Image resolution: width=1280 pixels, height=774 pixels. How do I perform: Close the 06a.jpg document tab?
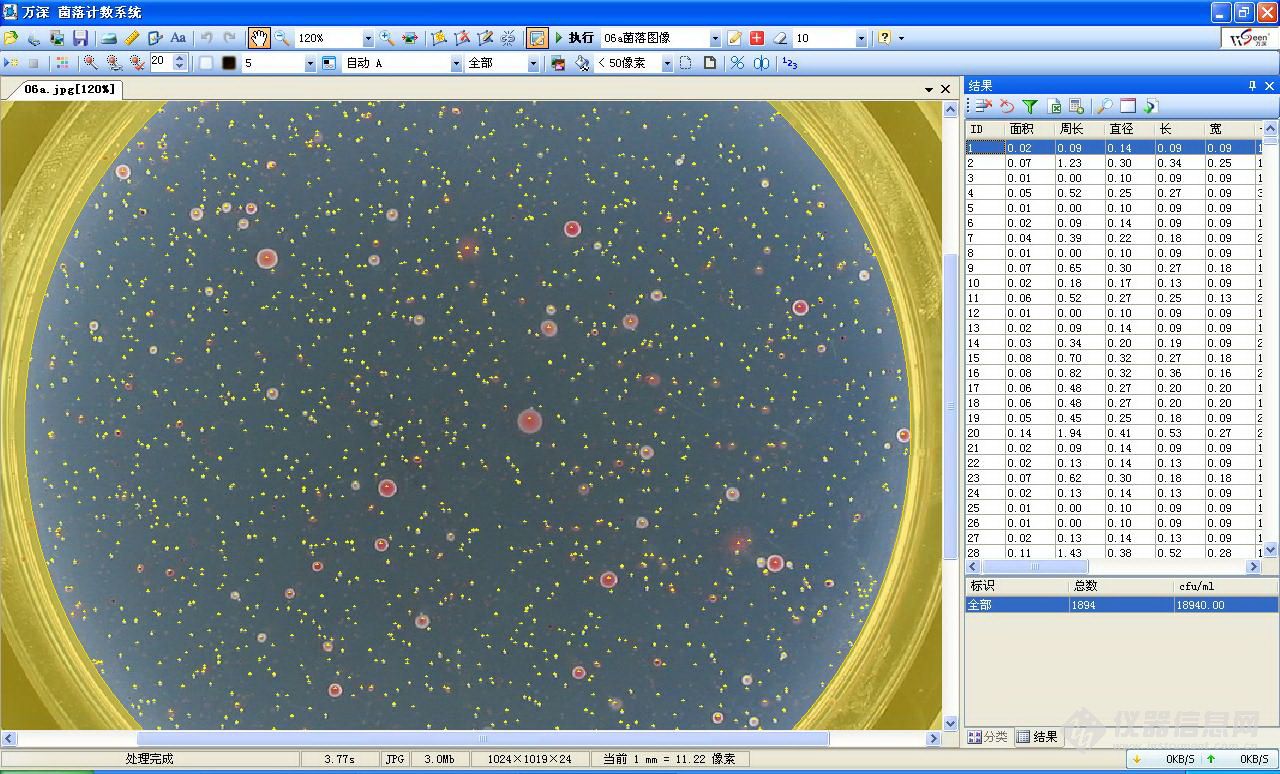click(946, 89)
